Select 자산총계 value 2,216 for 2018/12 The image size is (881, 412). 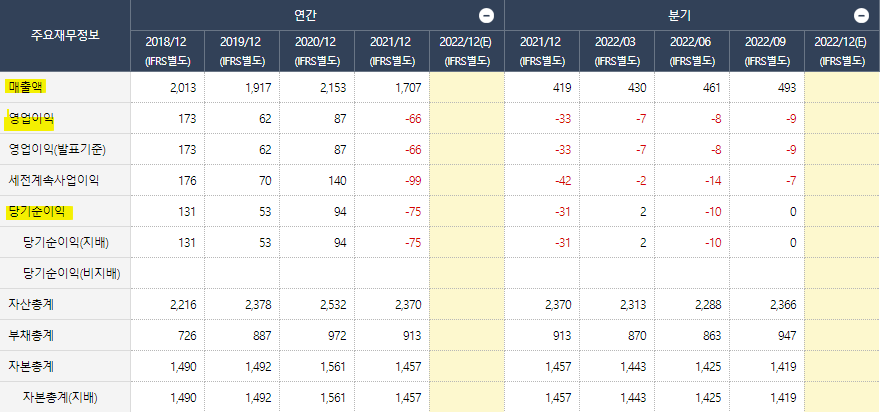[183, 305]
